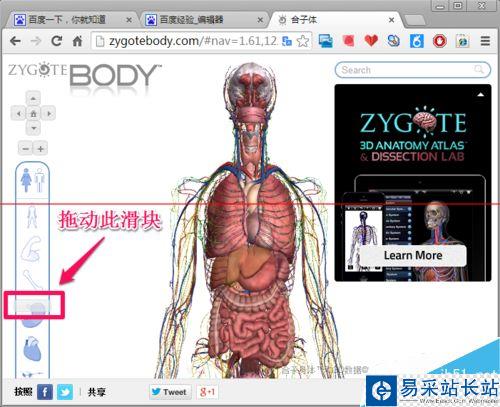
Task: Click the Tweet button
Action: (170, 392)
